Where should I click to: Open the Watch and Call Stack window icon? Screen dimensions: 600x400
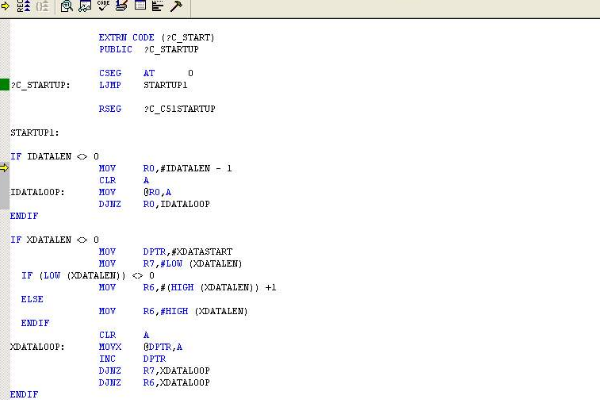point(84,6)
